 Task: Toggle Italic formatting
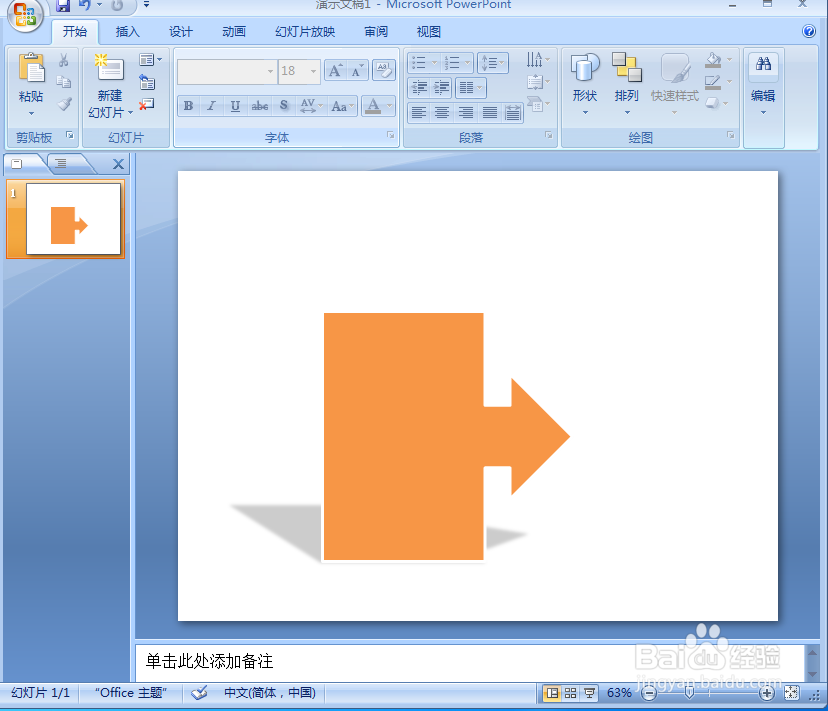click(x=212, y=106)
